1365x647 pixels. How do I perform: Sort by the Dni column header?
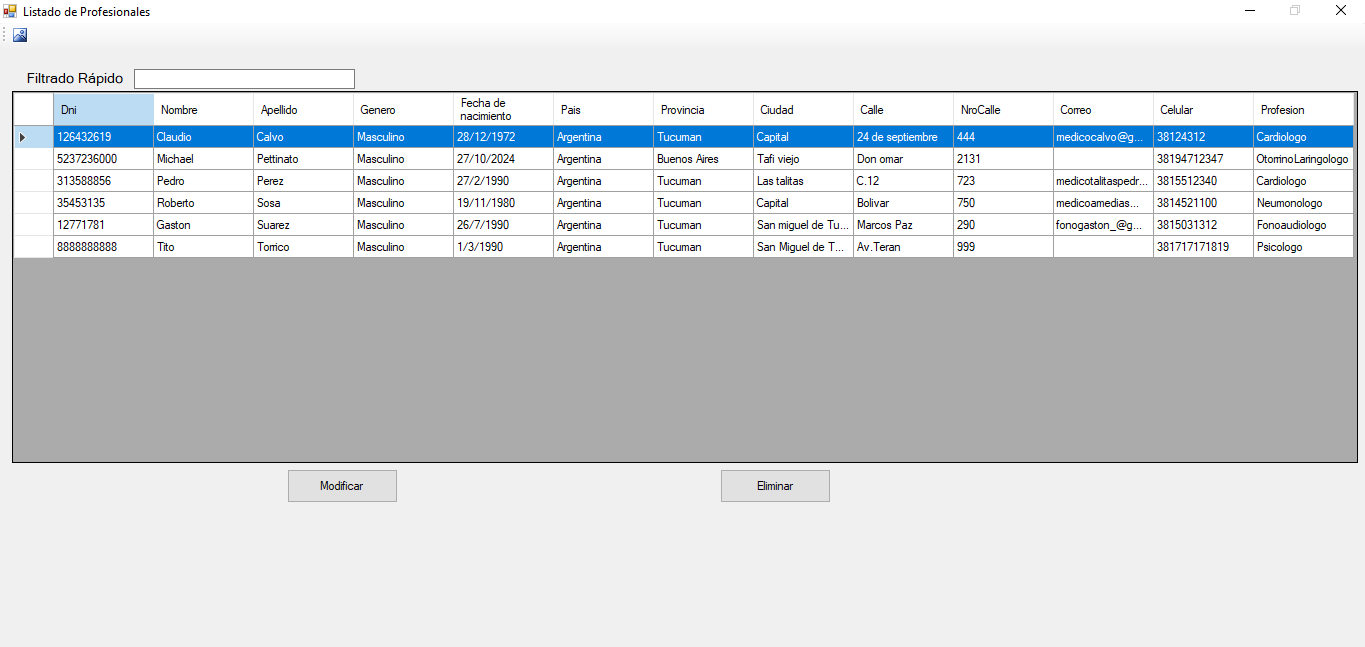click(x=103, y=110)
